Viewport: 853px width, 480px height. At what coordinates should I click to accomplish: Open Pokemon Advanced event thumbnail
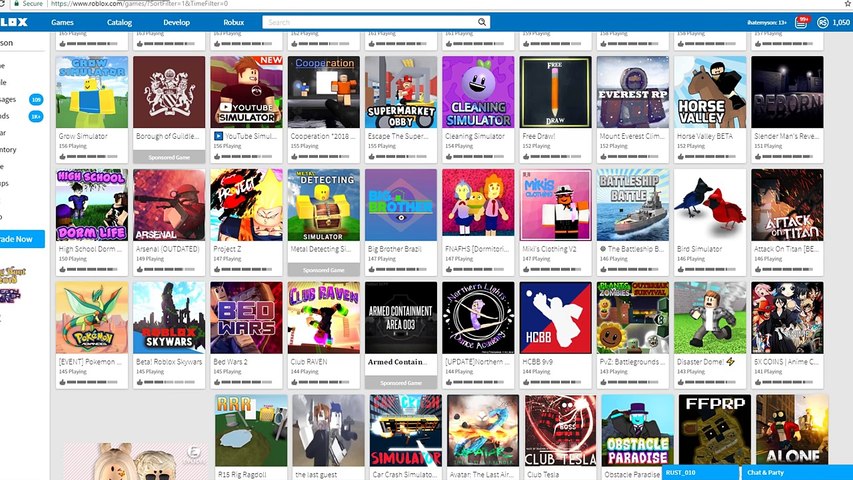coord(92,318)
